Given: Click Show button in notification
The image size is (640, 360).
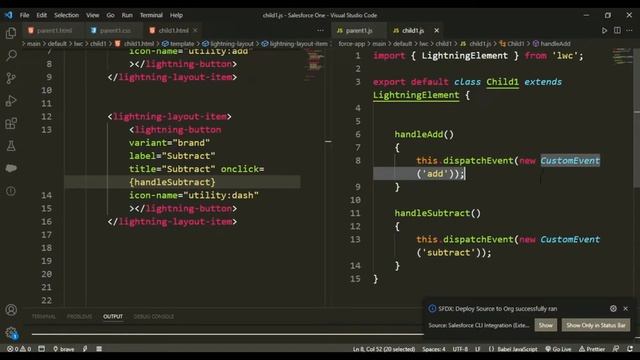Looking at the screenshot, I should pos(545,325).
